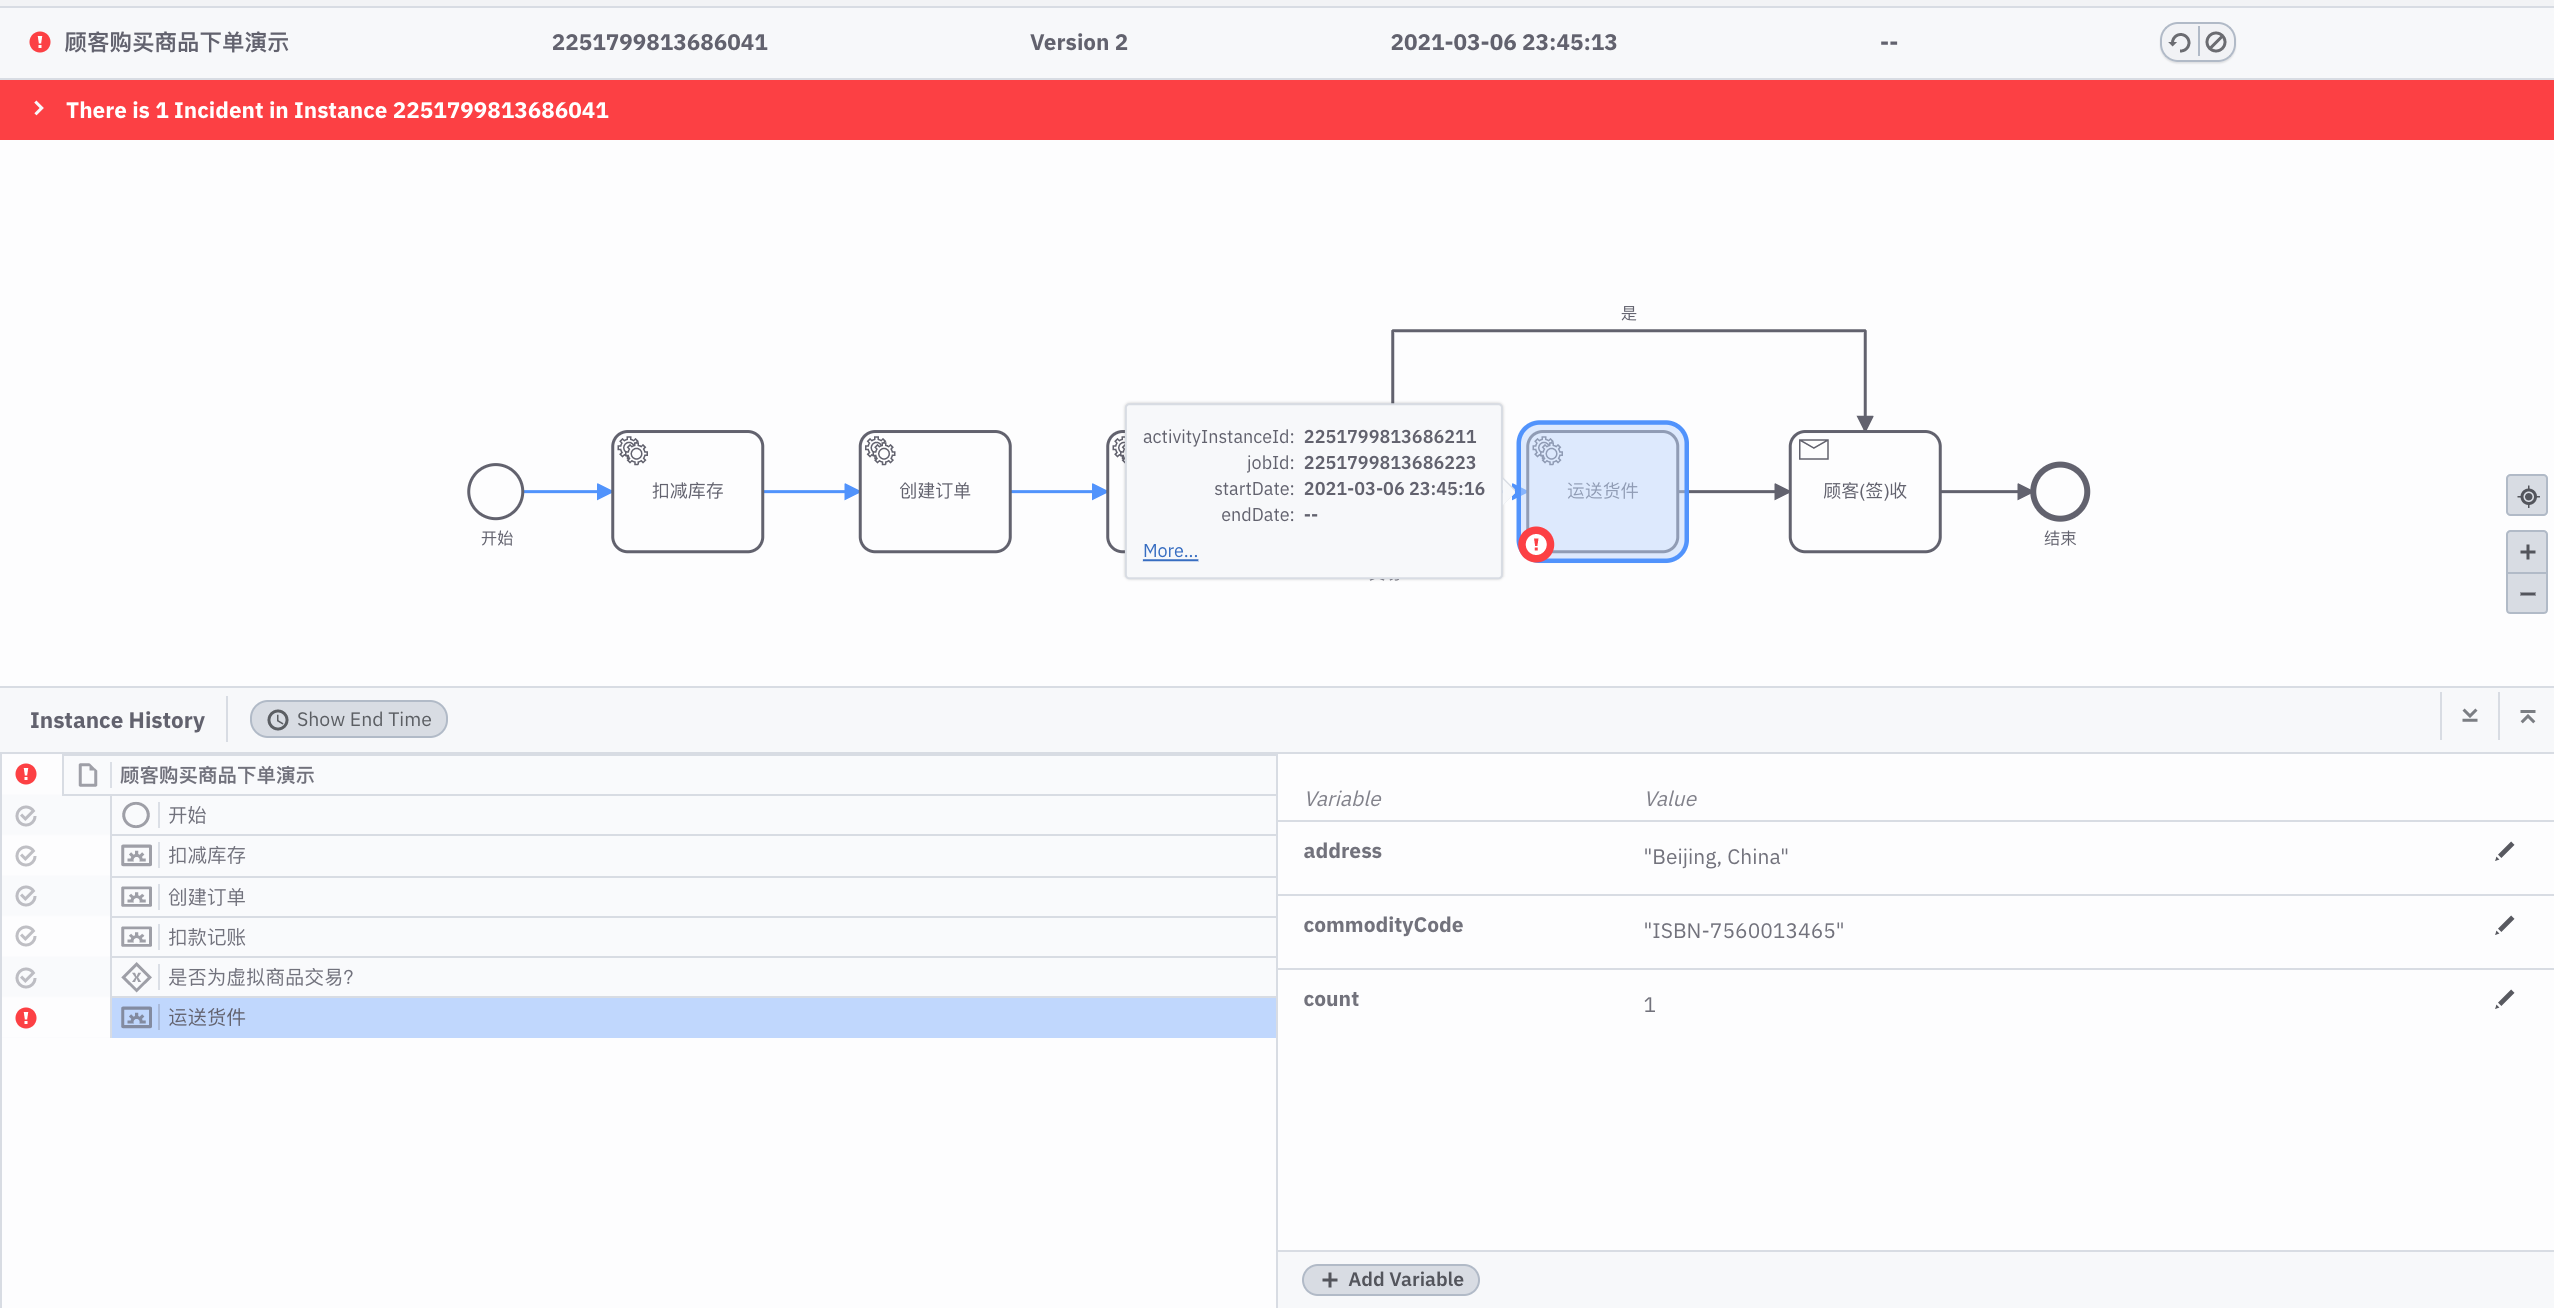Open the More... link in popover
This screenshot has height=1308, width=2554.
(1170, 550)
